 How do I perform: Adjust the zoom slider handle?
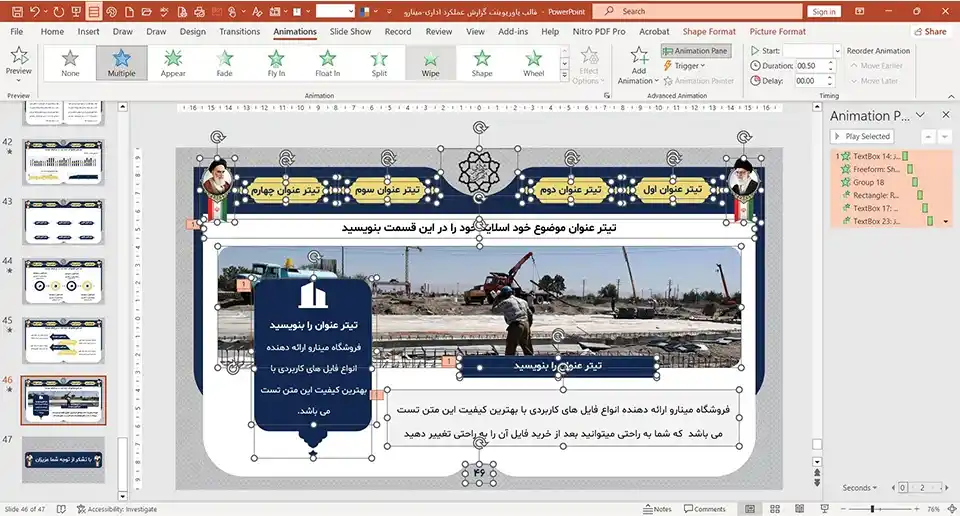coord(872,509)
